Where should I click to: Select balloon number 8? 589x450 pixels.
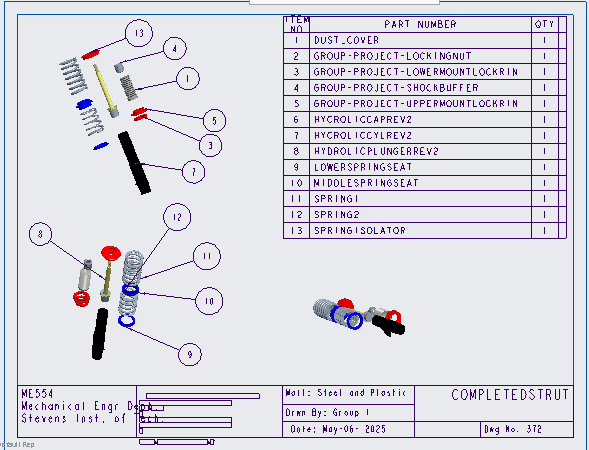coord(41,234)
